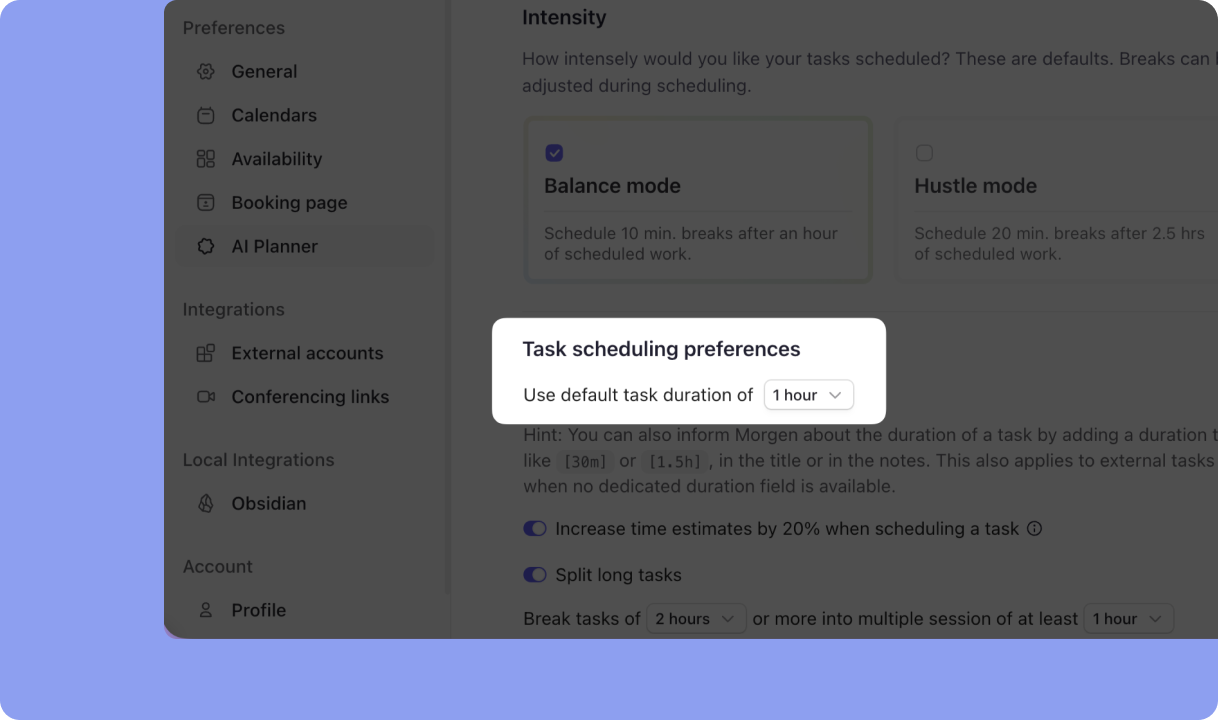Select the AI Planner icon

click(x=205, y=246)
